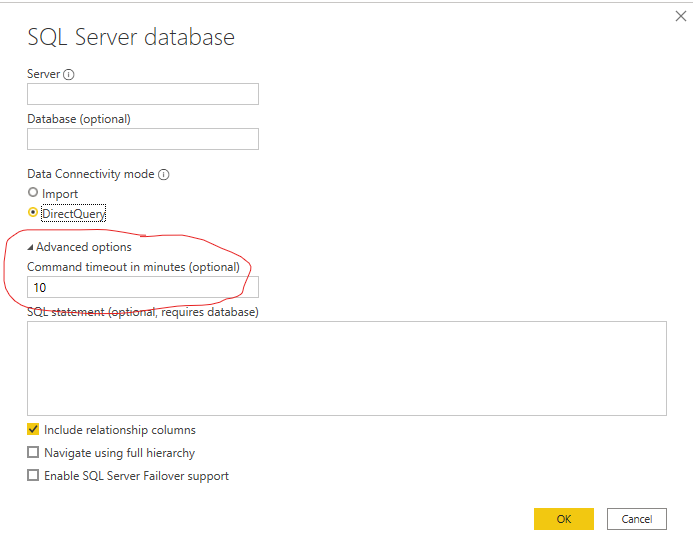Enable Navigate using full hierarchy
Viewport: 693px width, 556px height.
coord(33,452)
